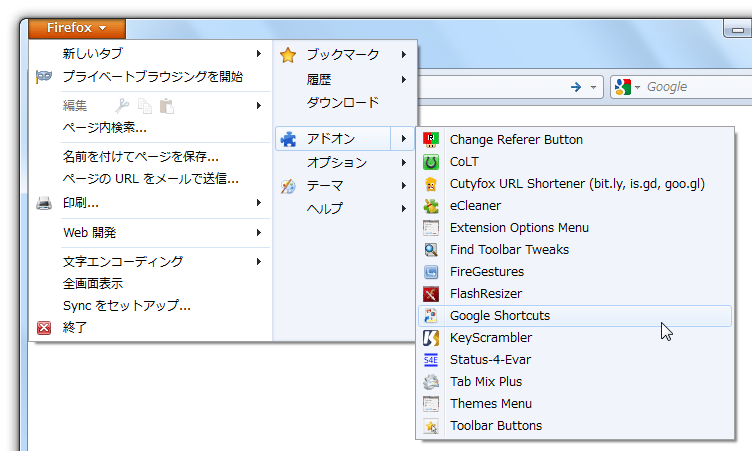
Task: Choose the ダウンロード menu item
Action: click(x=343, y=102)
